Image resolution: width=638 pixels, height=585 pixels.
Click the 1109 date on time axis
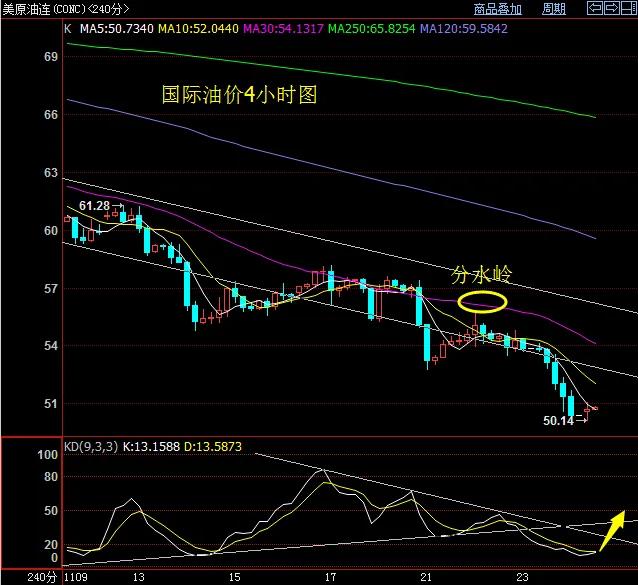click(76, 577)
